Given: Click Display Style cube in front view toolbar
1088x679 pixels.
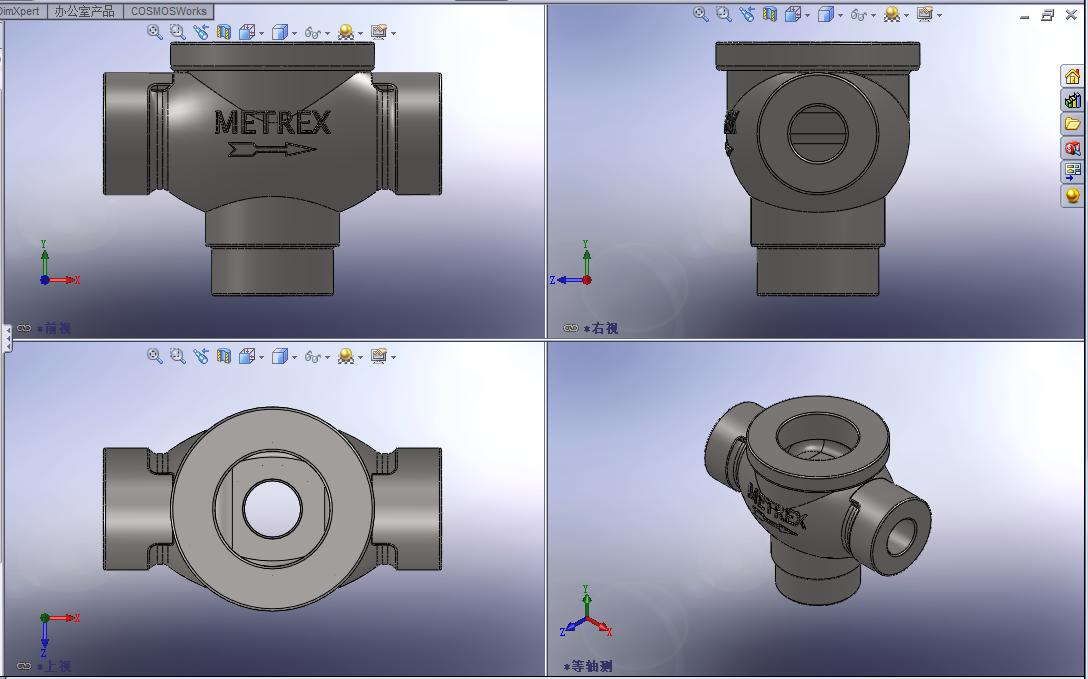Looking at the screenshot, I should (x=279, y=31).
